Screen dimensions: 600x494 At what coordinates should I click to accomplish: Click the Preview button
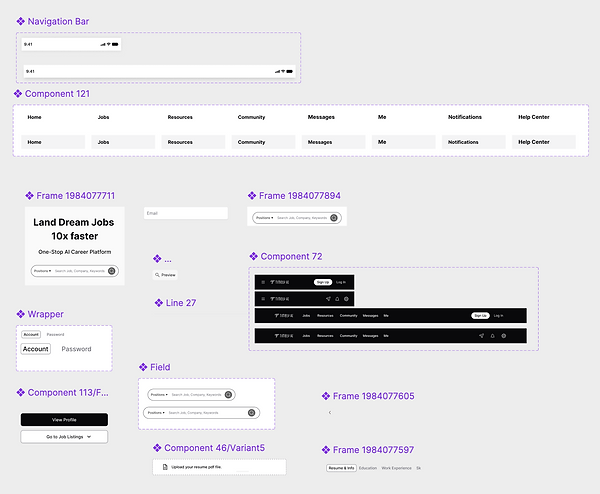point(165,275)
